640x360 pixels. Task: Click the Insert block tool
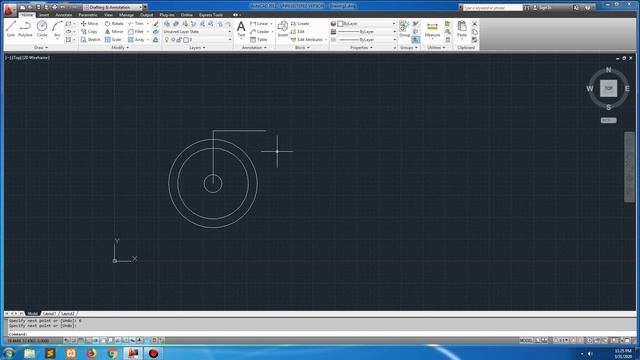point(282,29)
